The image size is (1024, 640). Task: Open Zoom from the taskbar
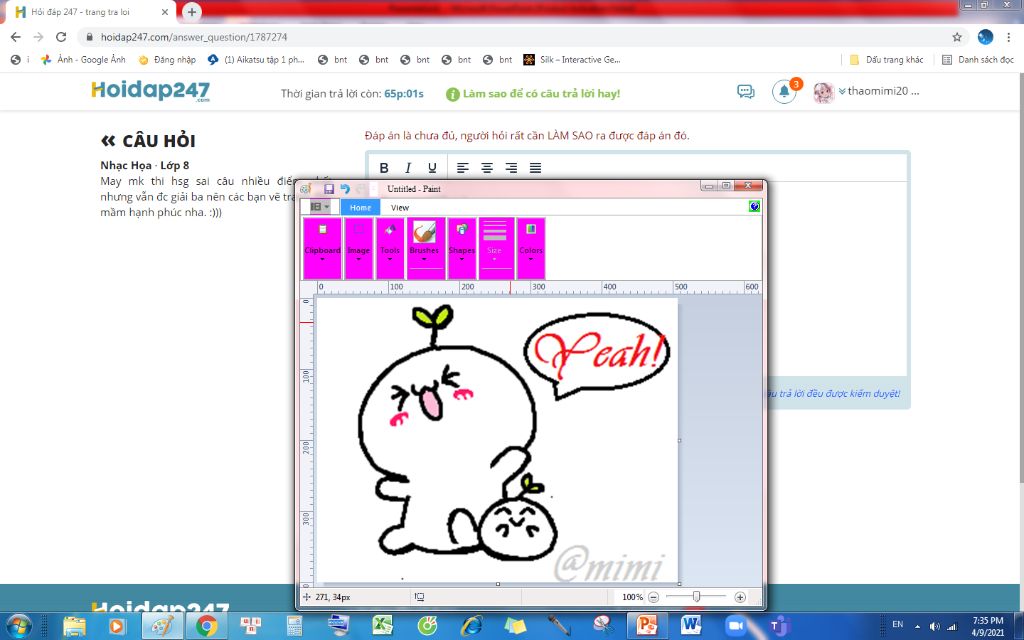point(735,625)
